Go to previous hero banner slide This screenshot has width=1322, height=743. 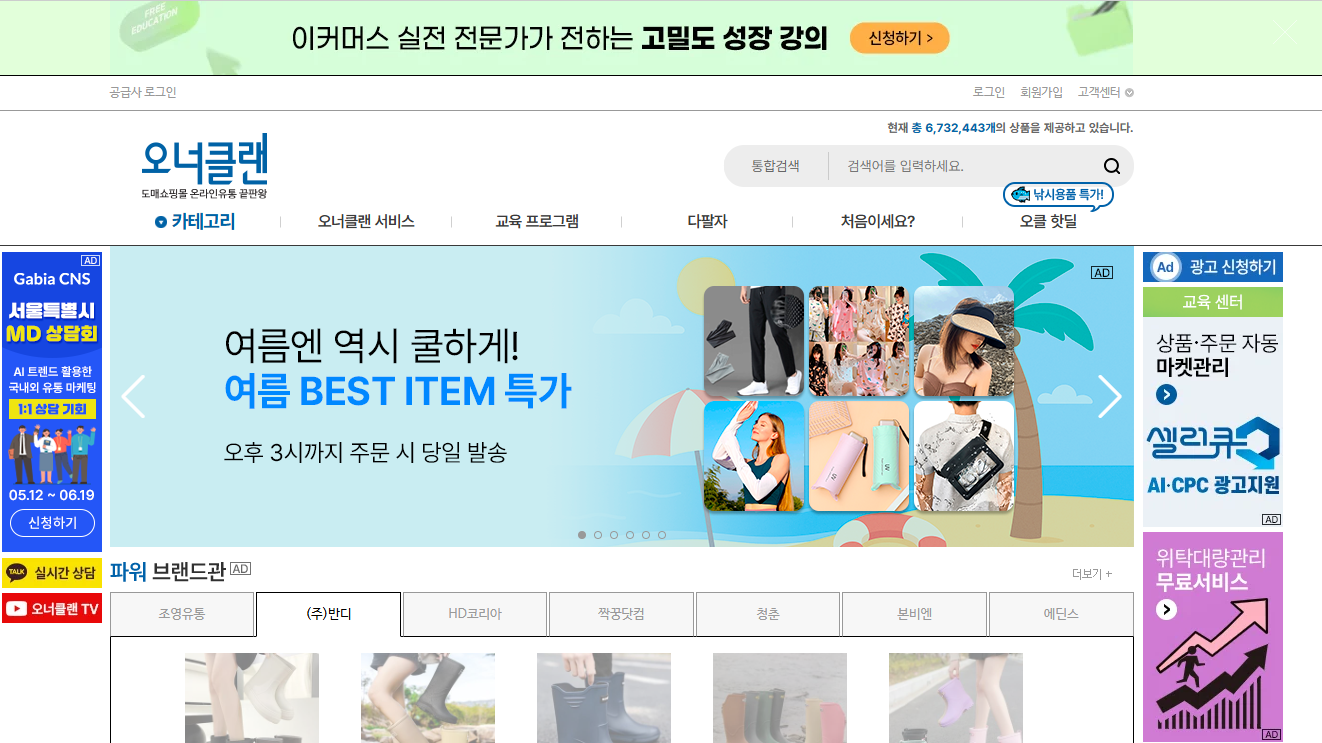pyautogui.click(x=133, y=396)
